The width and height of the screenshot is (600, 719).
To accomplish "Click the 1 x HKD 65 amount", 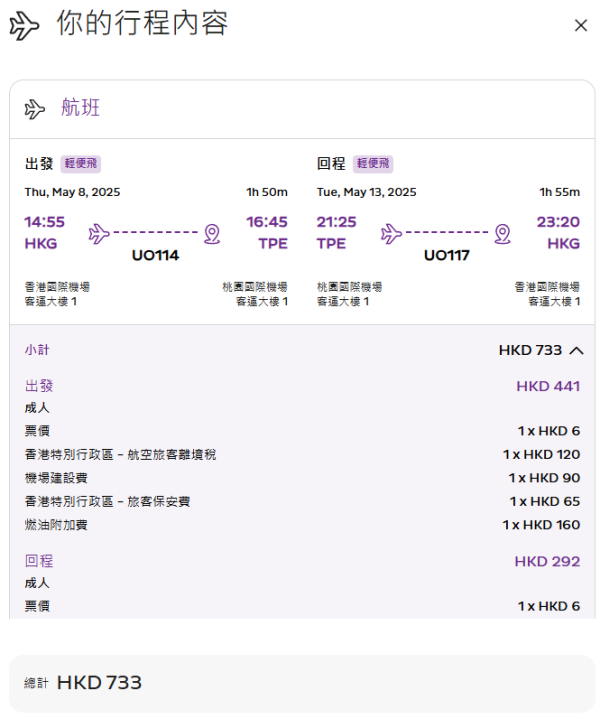I will 544,502.
